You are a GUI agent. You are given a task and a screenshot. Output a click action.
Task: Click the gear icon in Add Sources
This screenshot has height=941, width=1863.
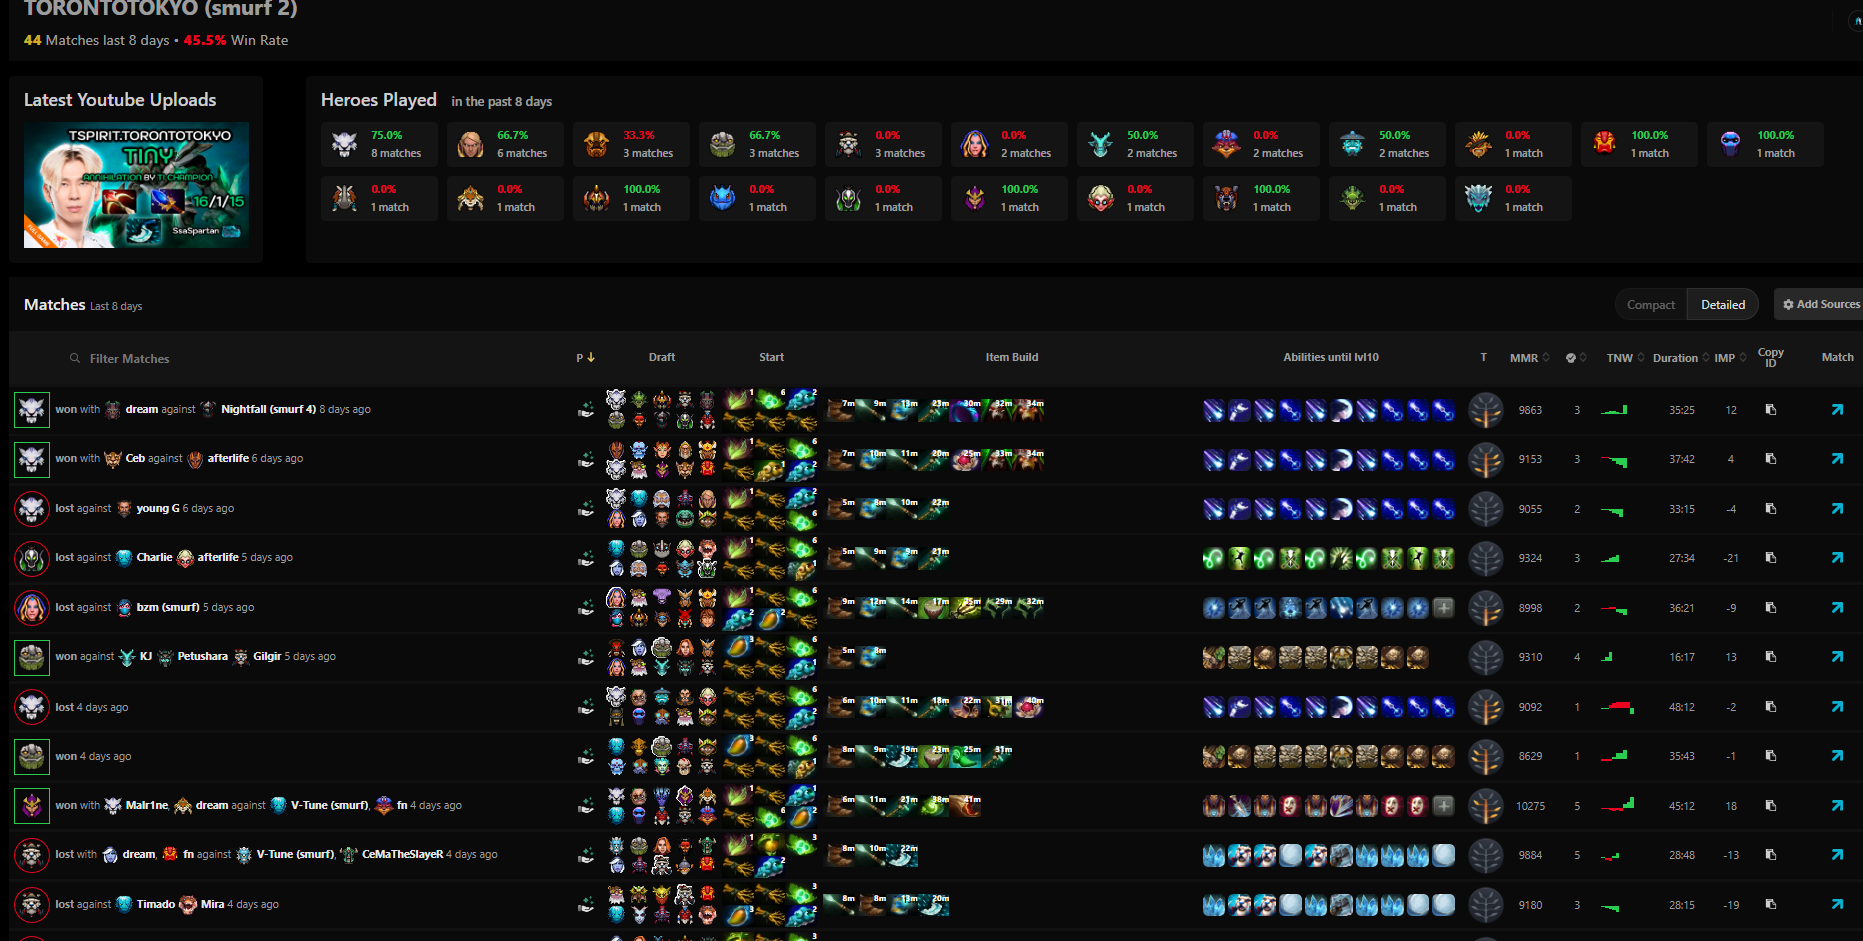tap(1788, 304)
